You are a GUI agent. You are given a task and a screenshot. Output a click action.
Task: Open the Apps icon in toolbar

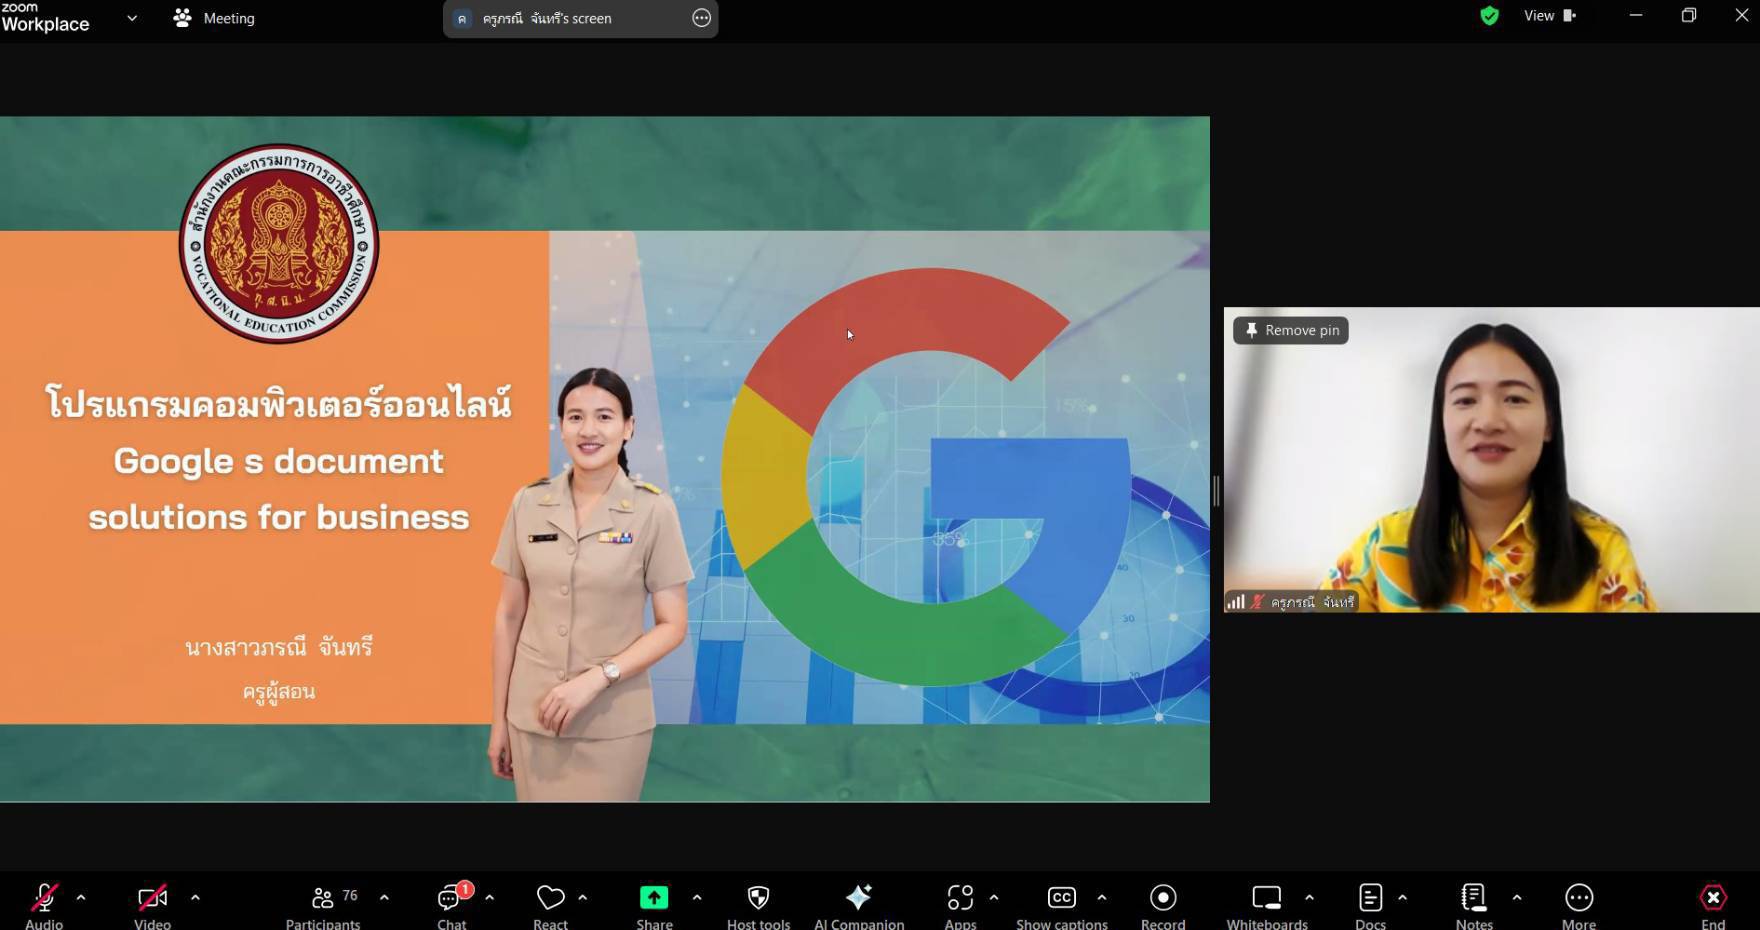[960, 898]
